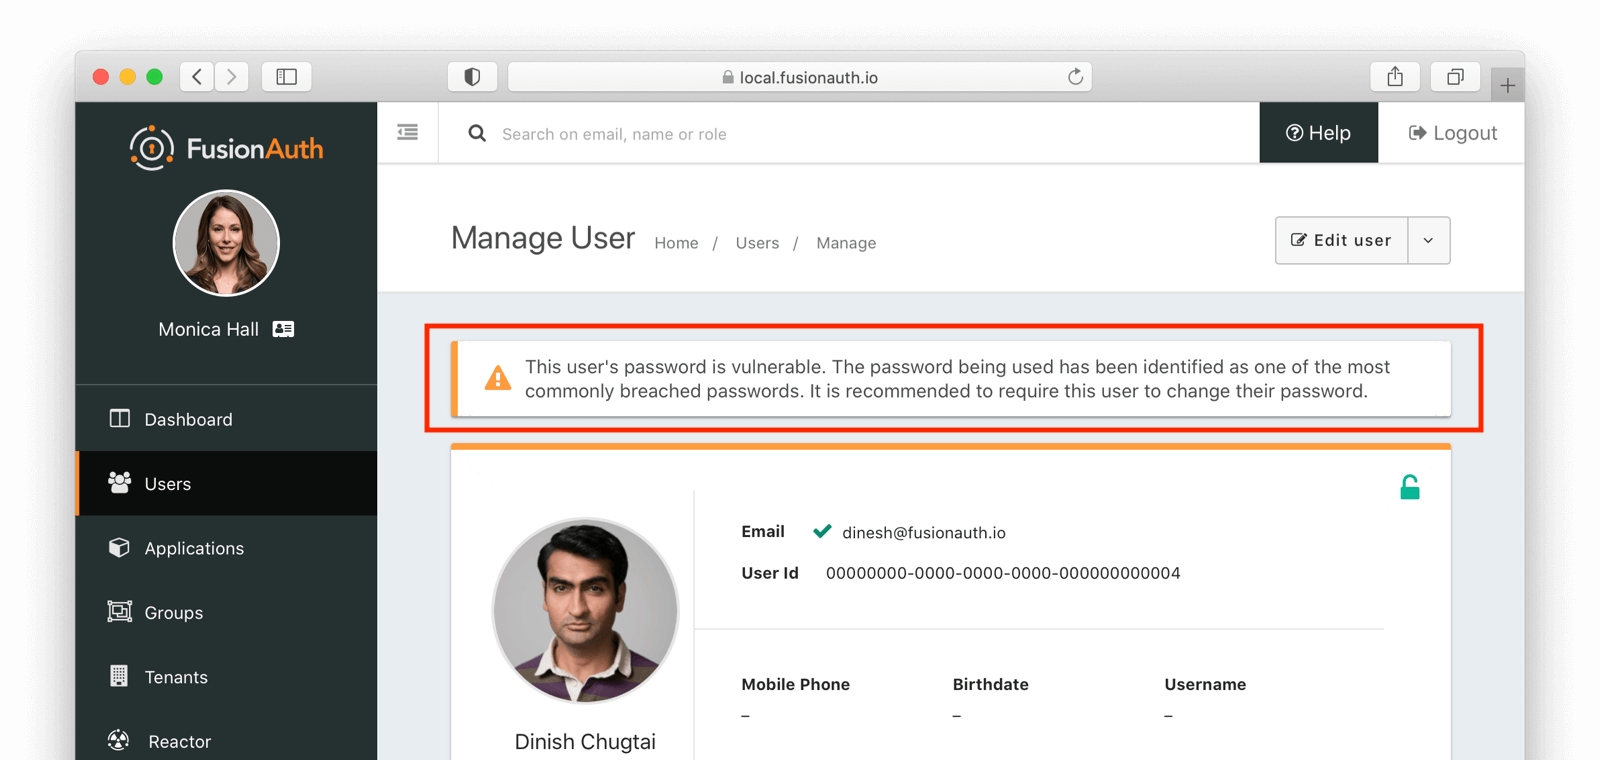The image size is (1600, 760).
Task: Click Monica Hall's avatar picture
Action: click(226, 243)
